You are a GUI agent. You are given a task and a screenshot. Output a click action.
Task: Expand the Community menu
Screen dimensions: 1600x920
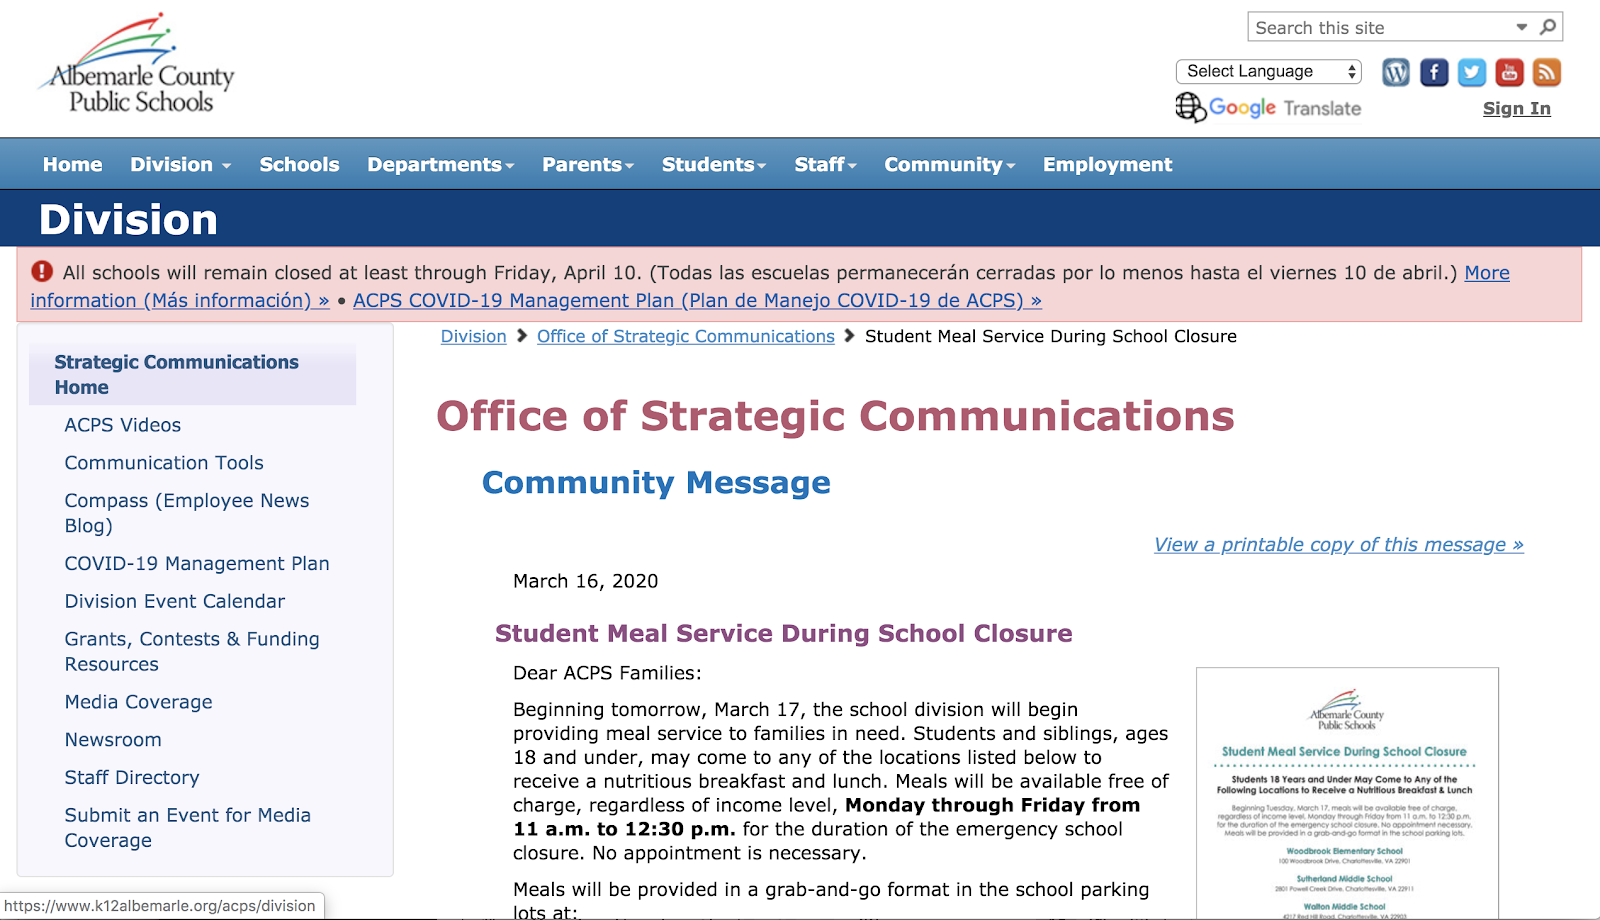(x=949, y=164)
